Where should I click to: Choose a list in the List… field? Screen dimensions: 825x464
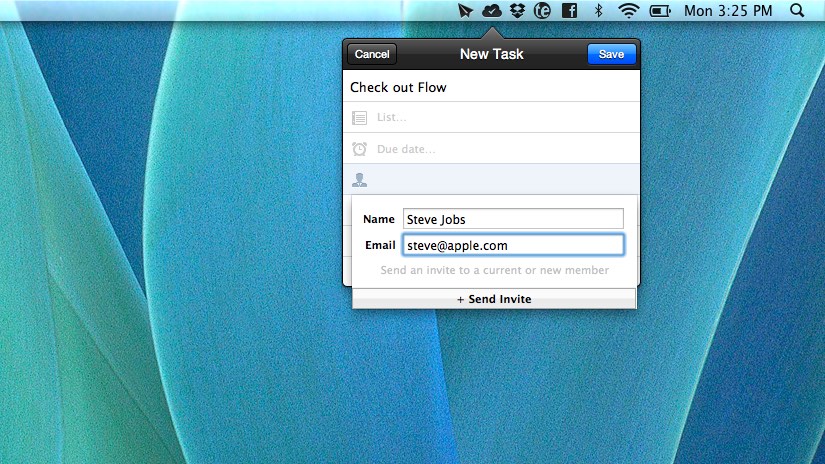click(491, 117)
